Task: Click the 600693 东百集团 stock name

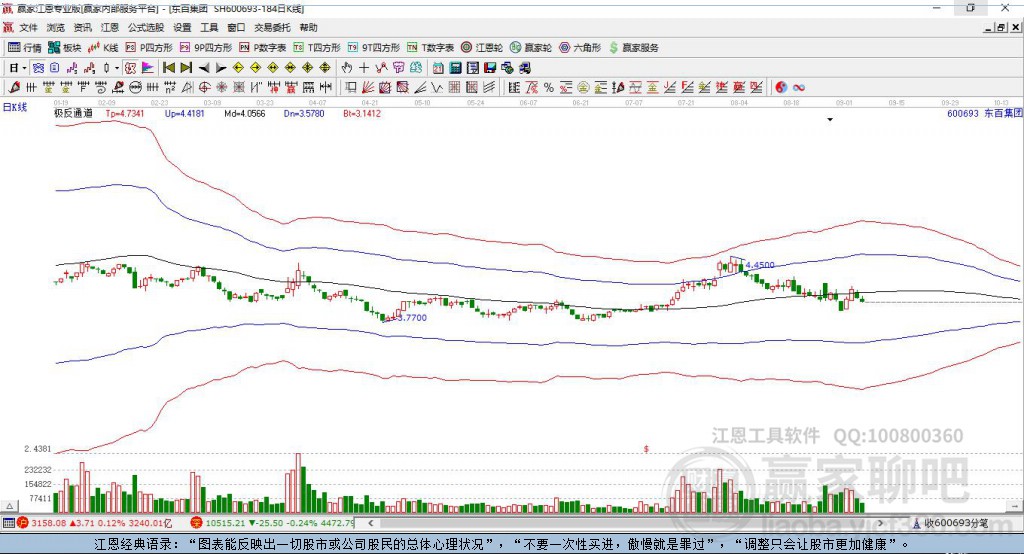Action: pos(984,113)
